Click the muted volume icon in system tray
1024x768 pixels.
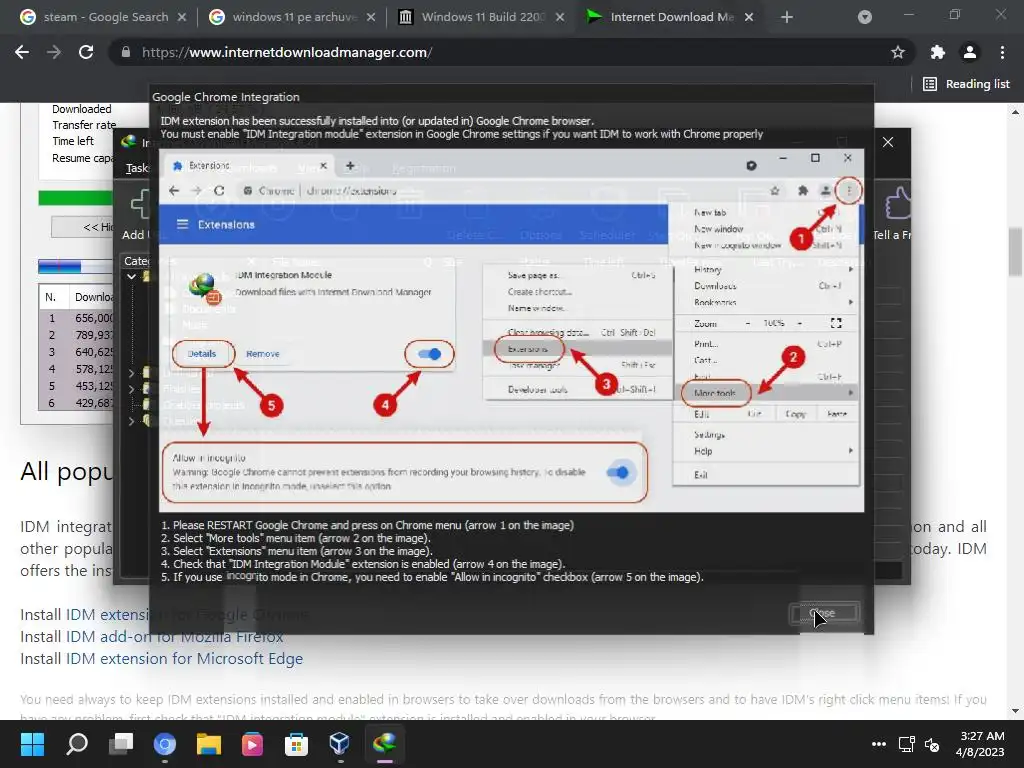932,744
